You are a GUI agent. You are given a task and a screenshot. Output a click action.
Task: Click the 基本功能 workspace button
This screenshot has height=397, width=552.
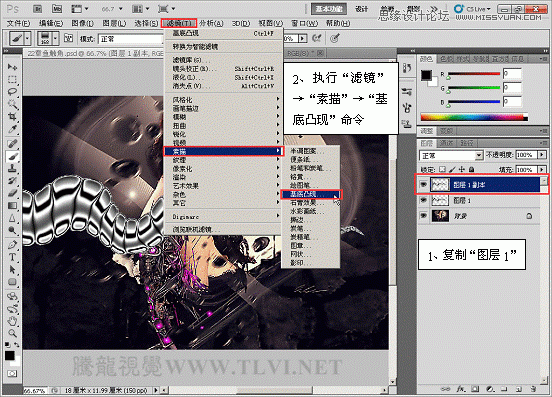tap(329, 9)
